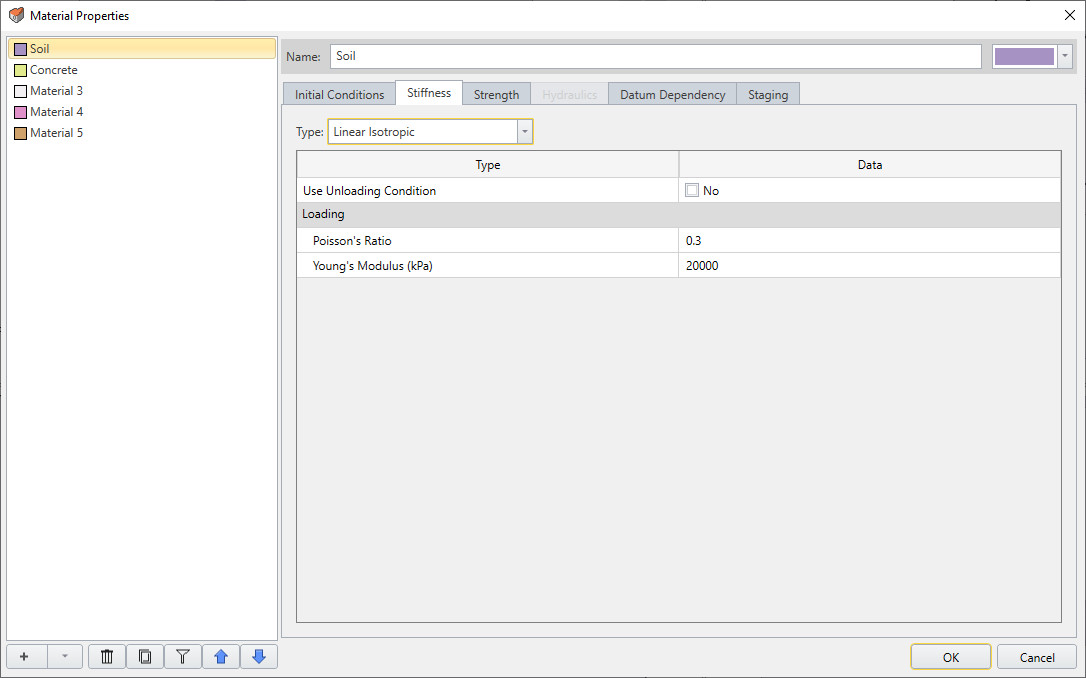Edit the Young's Modulus value cell
1086x678 pixels.
[x=868, y=266]
